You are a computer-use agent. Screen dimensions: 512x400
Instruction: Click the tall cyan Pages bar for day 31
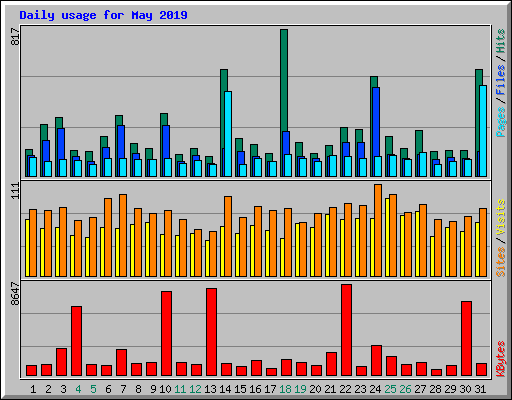[x=483, y=131]
